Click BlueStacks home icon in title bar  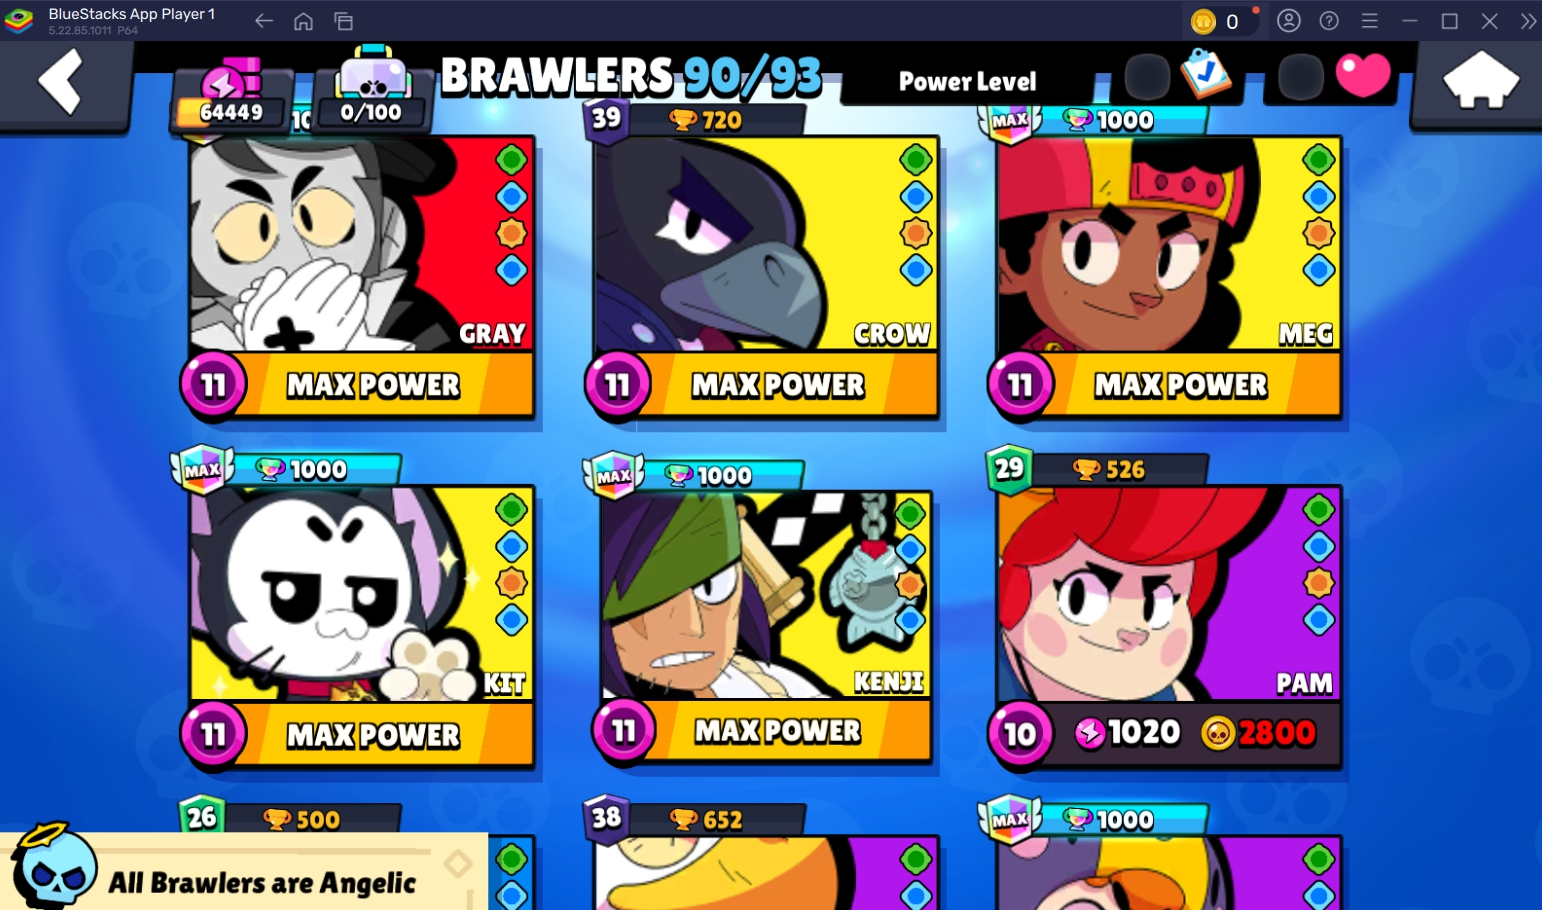[304, 21]
